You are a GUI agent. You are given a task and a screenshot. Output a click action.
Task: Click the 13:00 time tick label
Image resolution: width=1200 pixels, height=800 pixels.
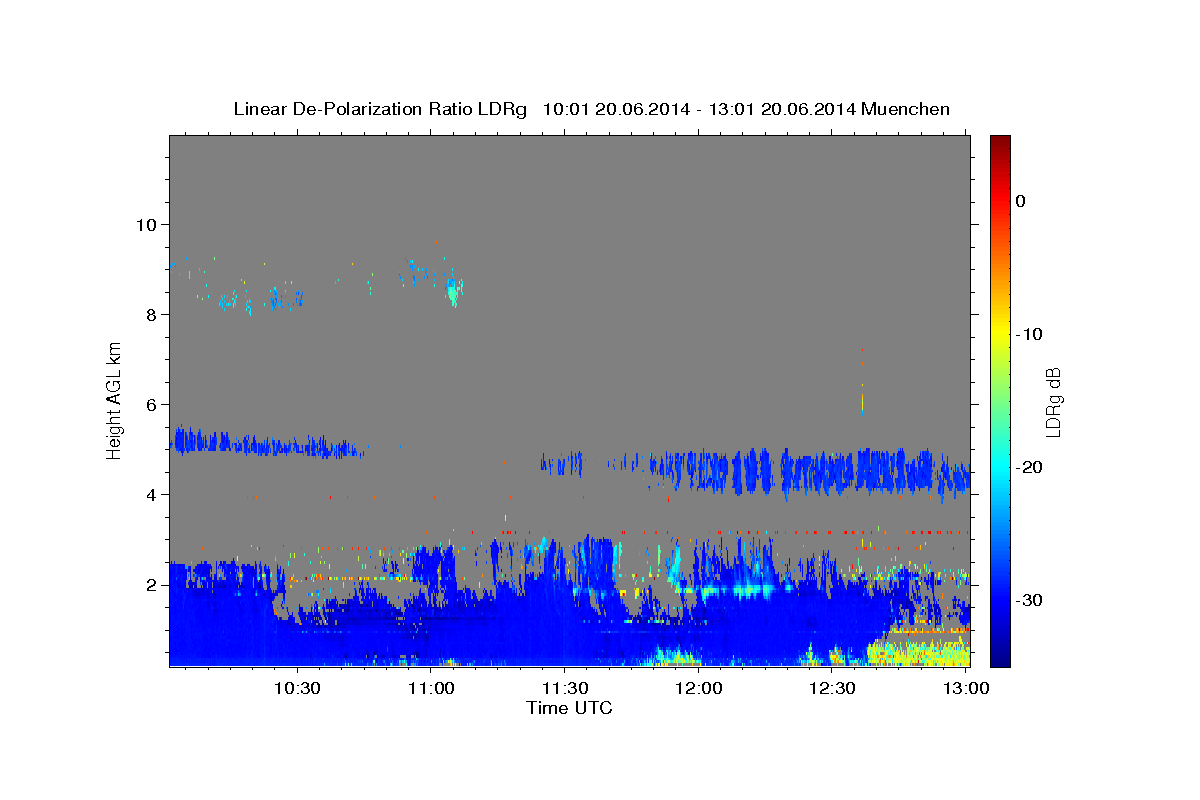click(x=965, y=688)
